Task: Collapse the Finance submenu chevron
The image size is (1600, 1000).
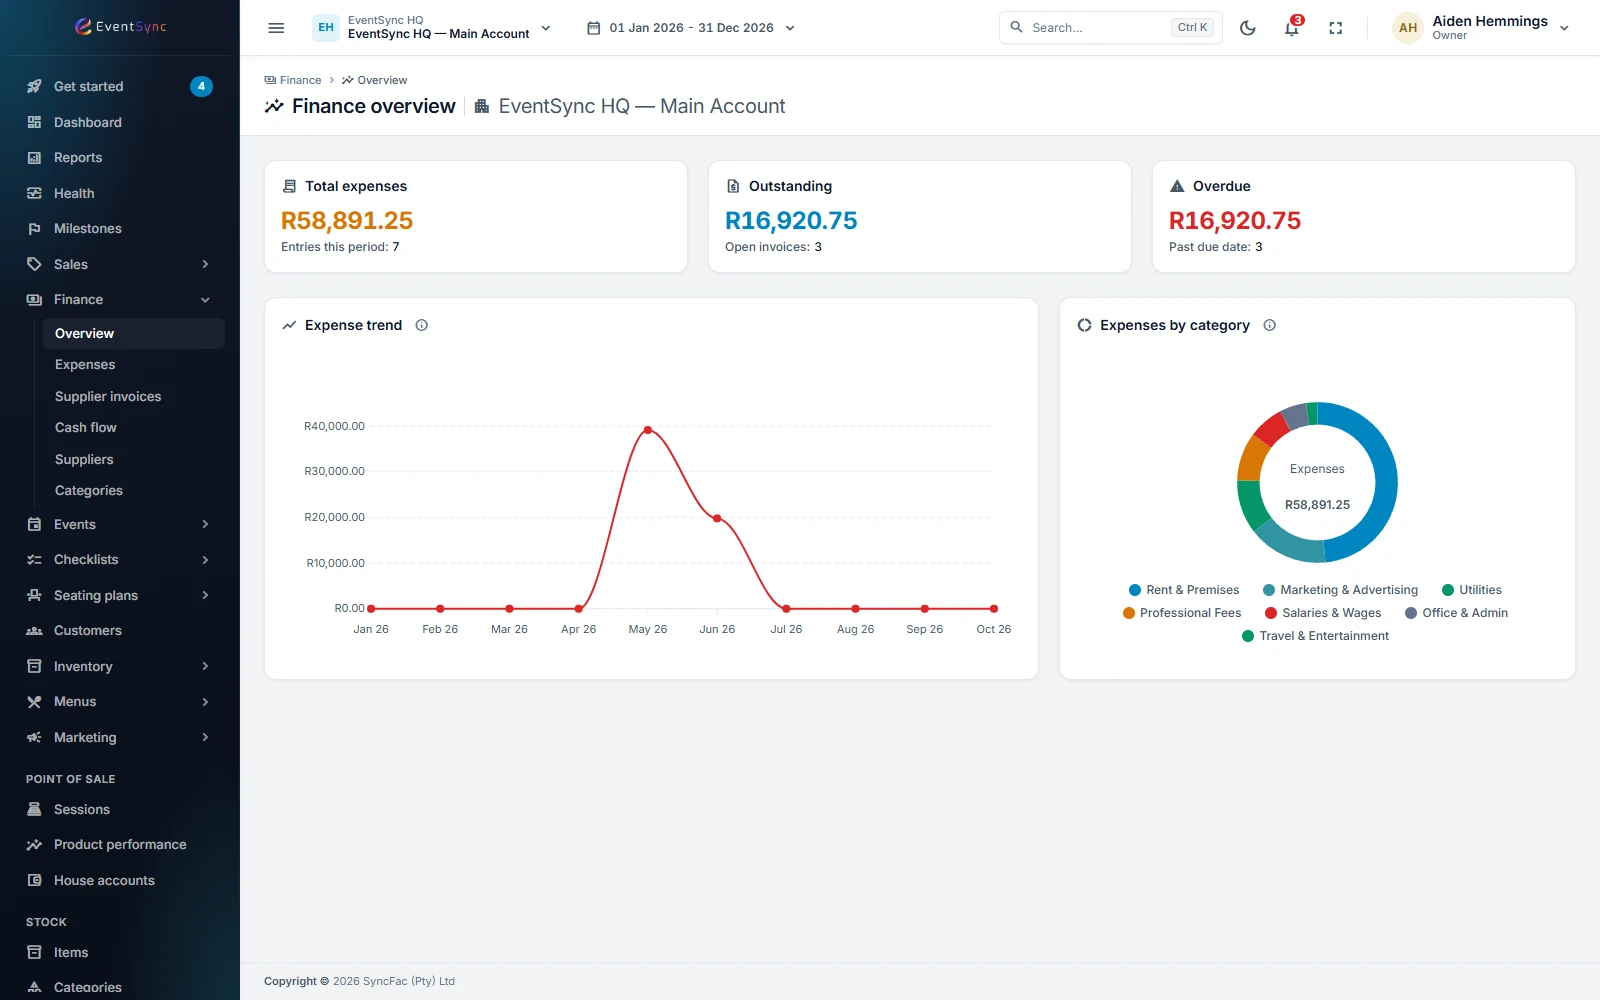Action: click(205, 299)
